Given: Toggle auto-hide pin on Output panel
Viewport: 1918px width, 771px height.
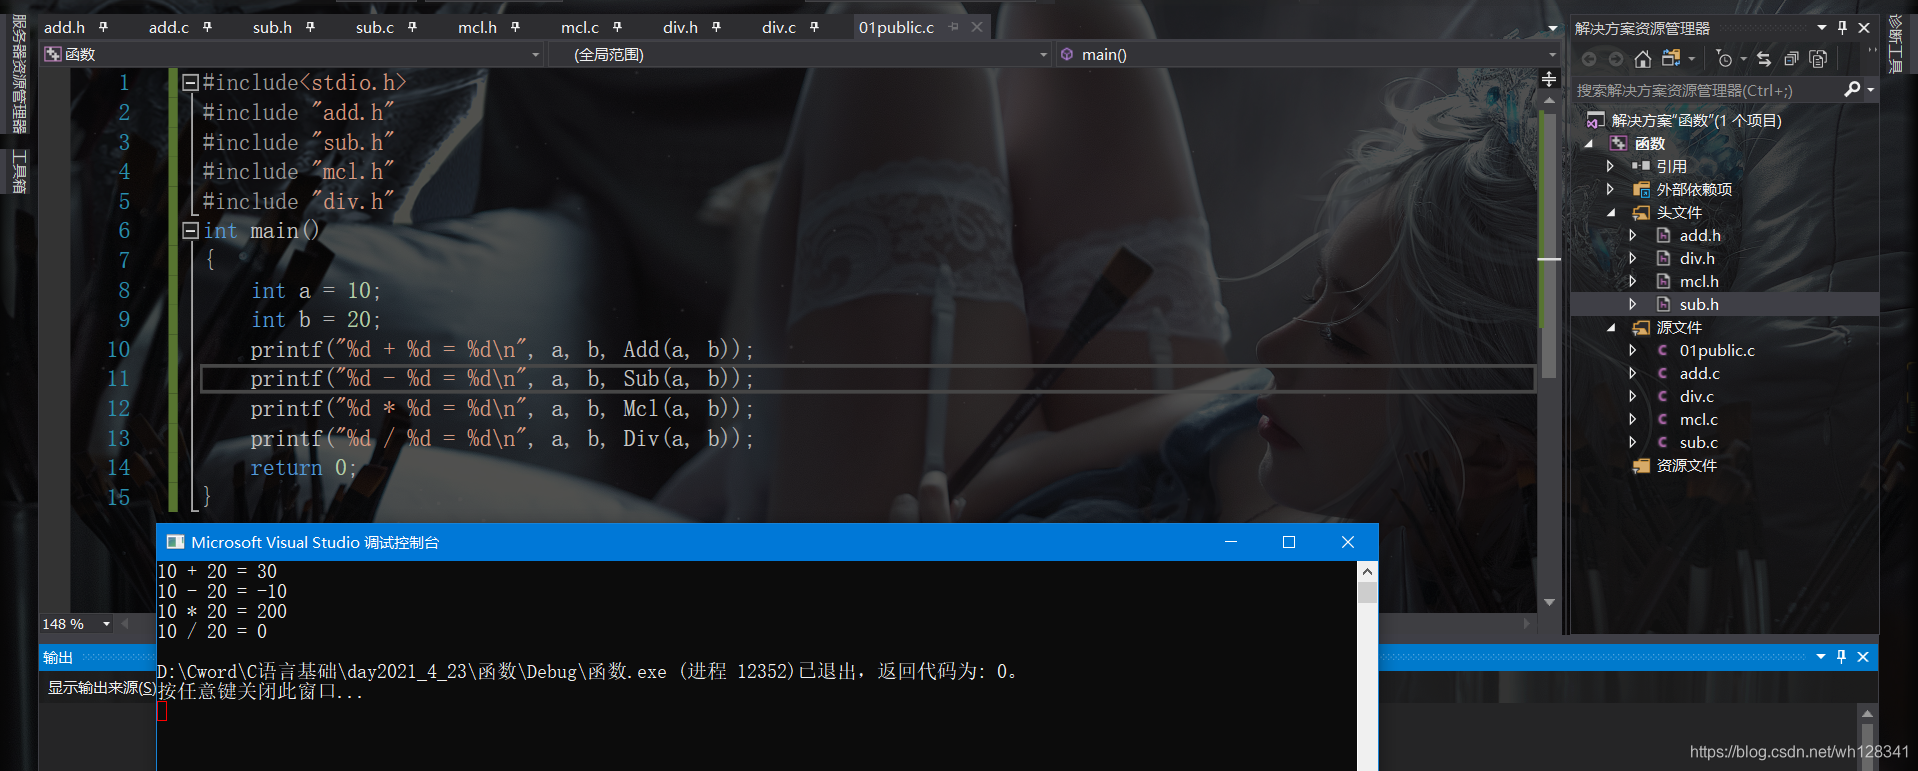Looking at the screenshot, I should (1841, 656).
